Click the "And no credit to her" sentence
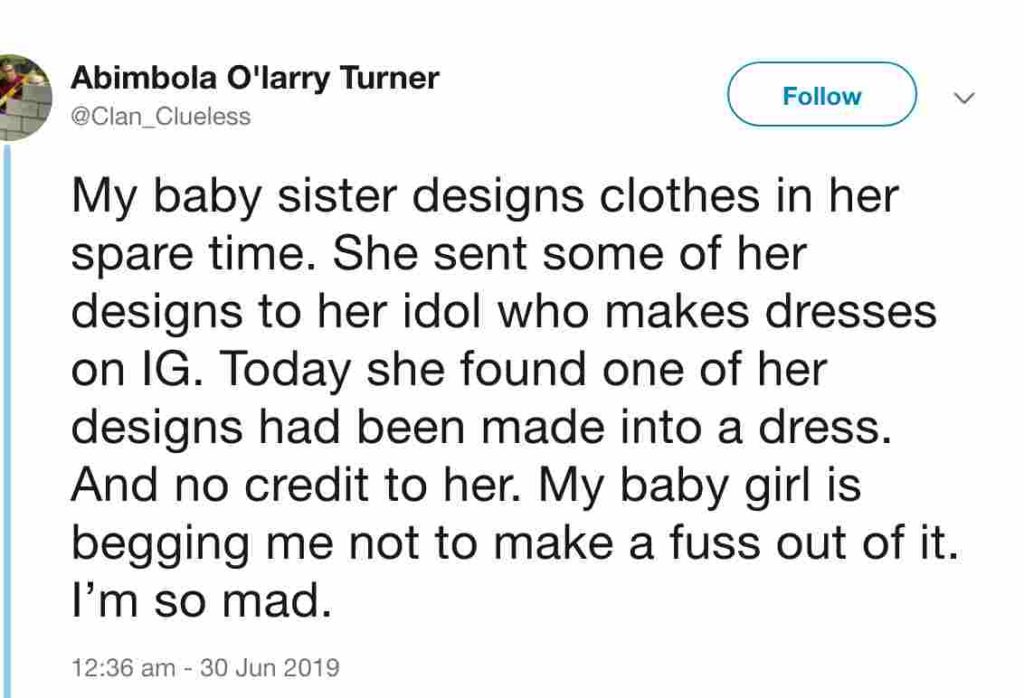This screenshot has height=698, width=1024. click(x=298, y=486)
